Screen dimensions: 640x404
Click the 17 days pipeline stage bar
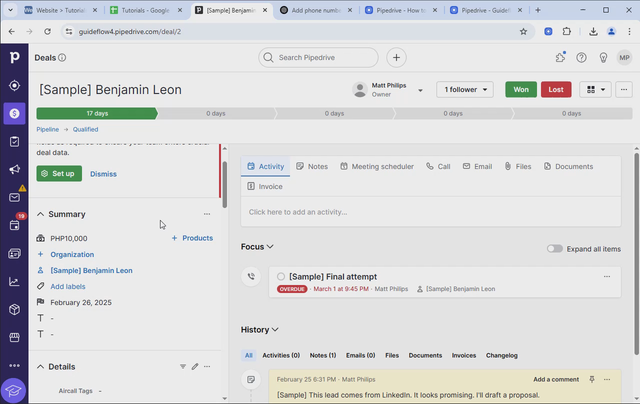point(97,113)
